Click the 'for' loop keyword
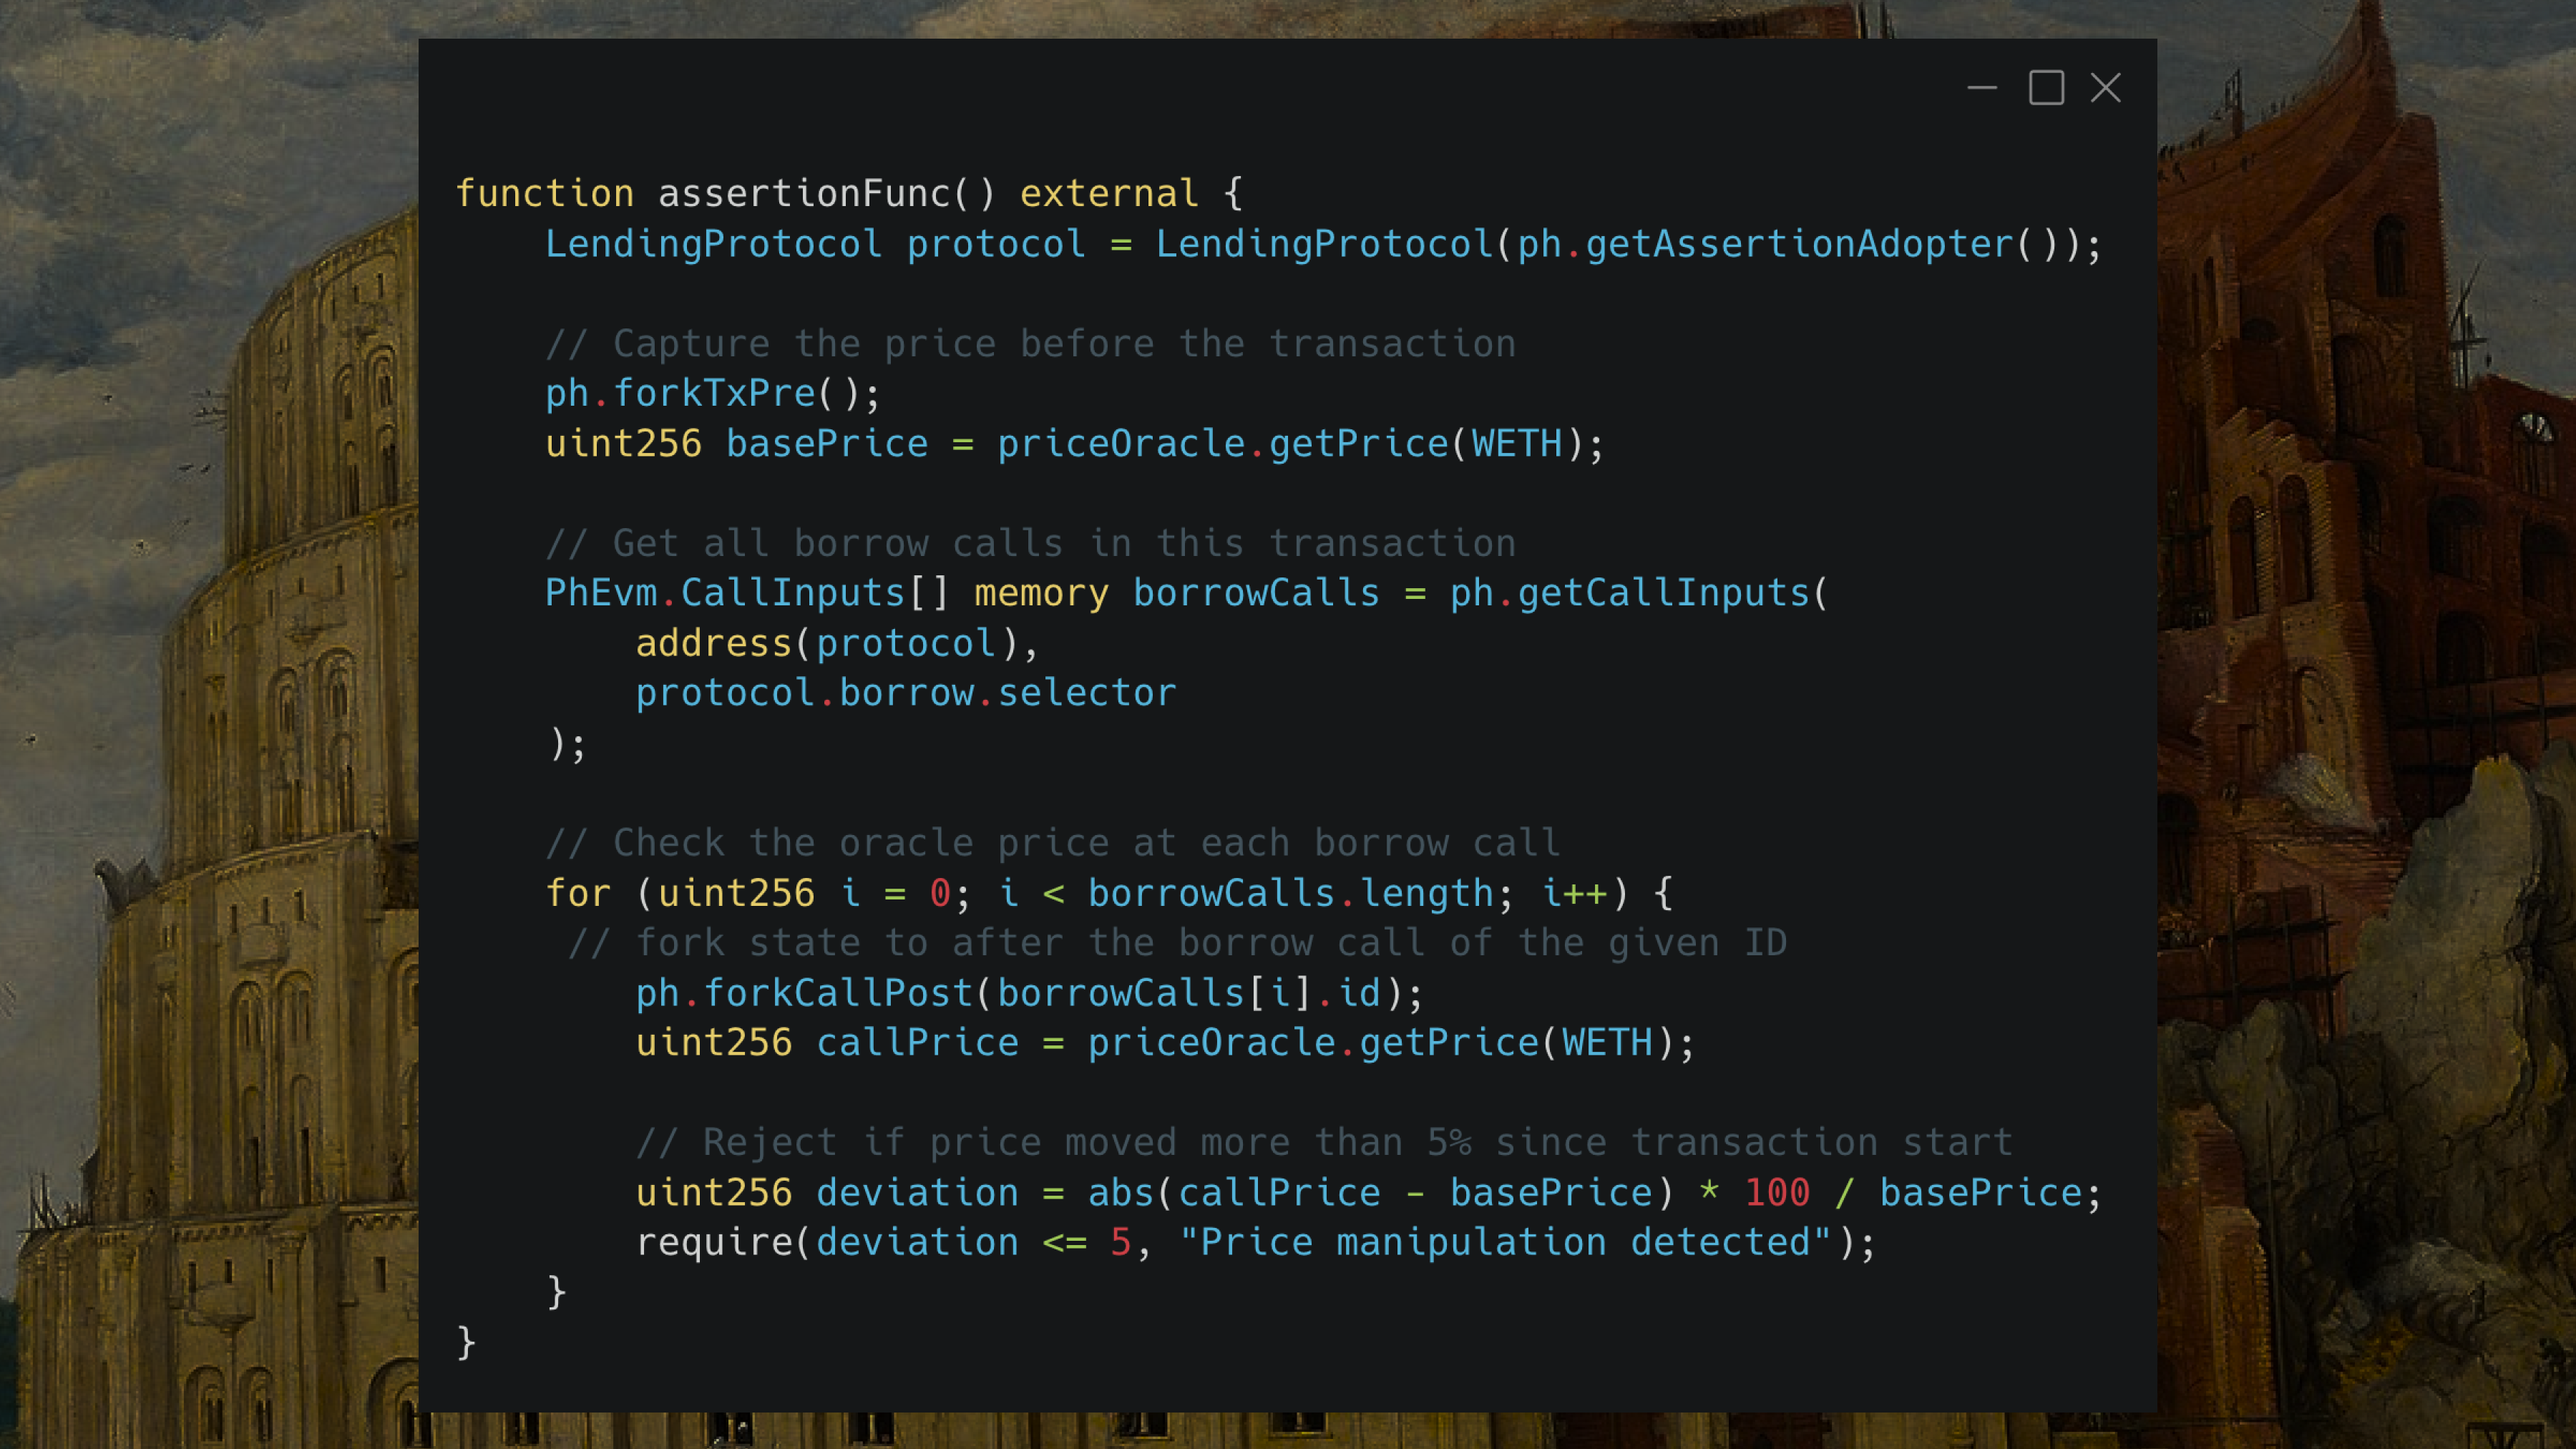The width and height of the screenshot is (2576, 1449). pyautogui.click(x=578, y=892)
